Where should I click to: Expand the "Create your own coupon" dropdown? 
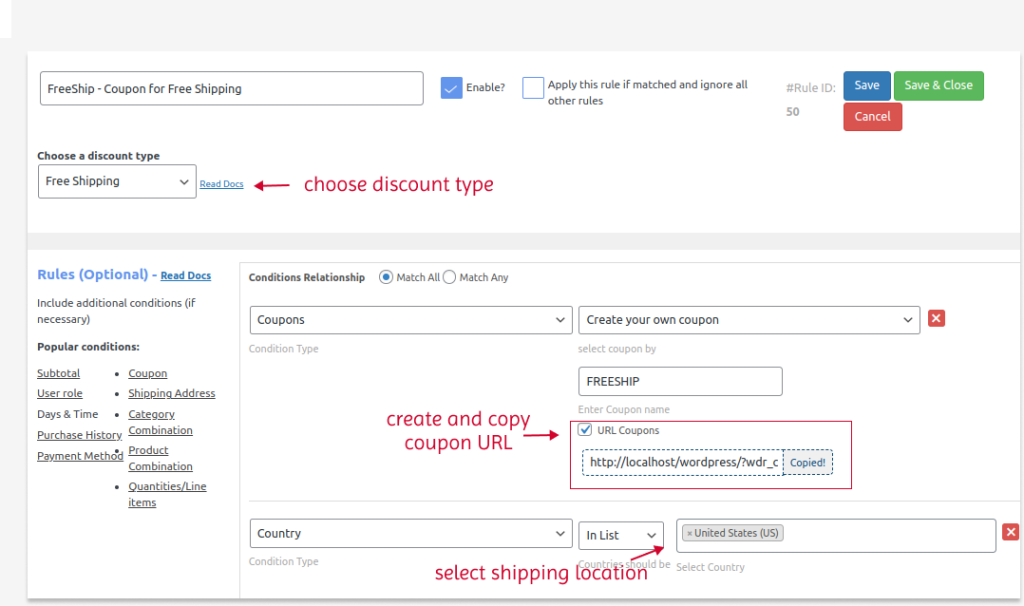tap(748, 318)
